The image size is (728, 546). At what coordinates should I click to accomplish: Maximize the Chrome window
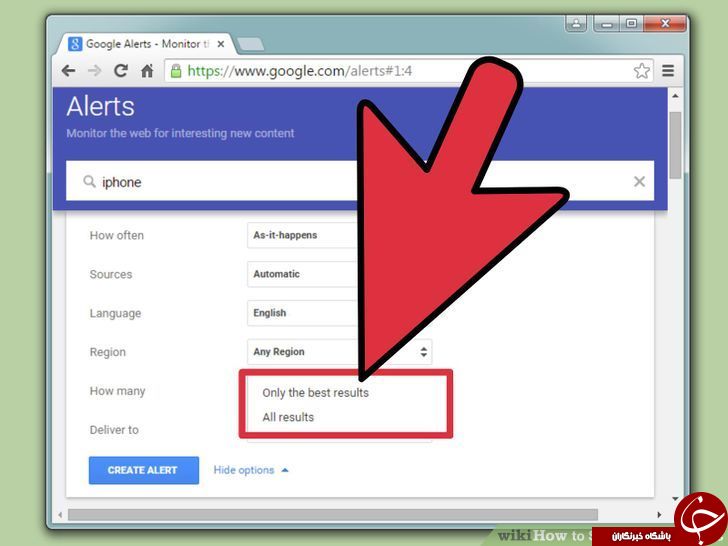point(631,23)
